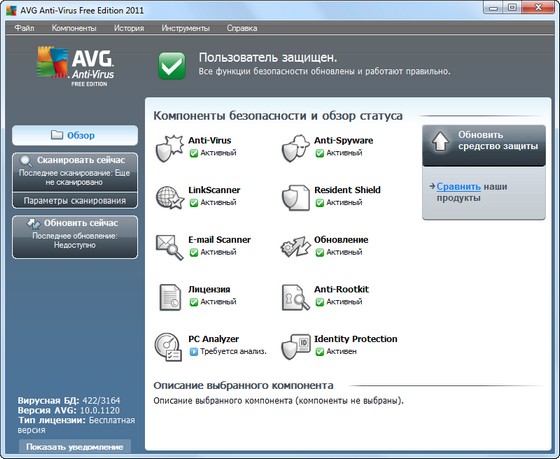Click the green status check under Anti-Rootkit

(320, 302)
